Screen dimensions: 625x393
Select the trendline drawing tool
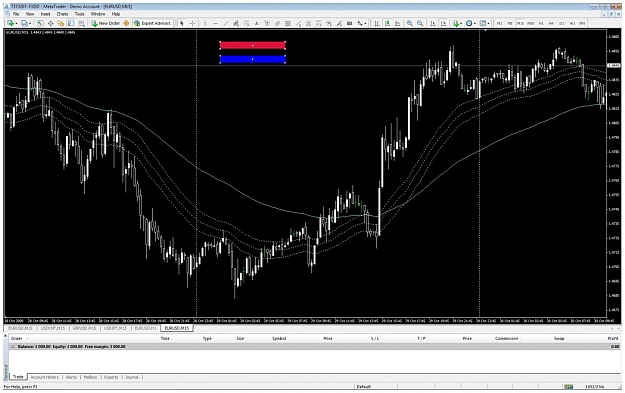[x=226, y=23]
